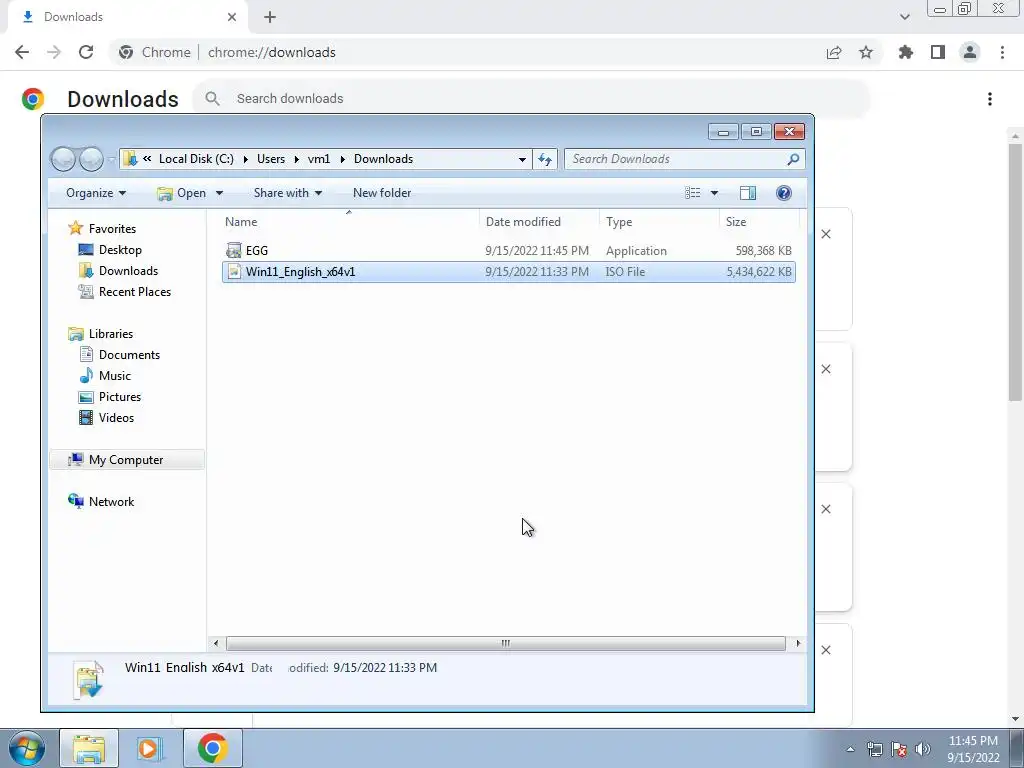
Task: Click the share page icon in Chrome
Action: [x=834, y=52]
